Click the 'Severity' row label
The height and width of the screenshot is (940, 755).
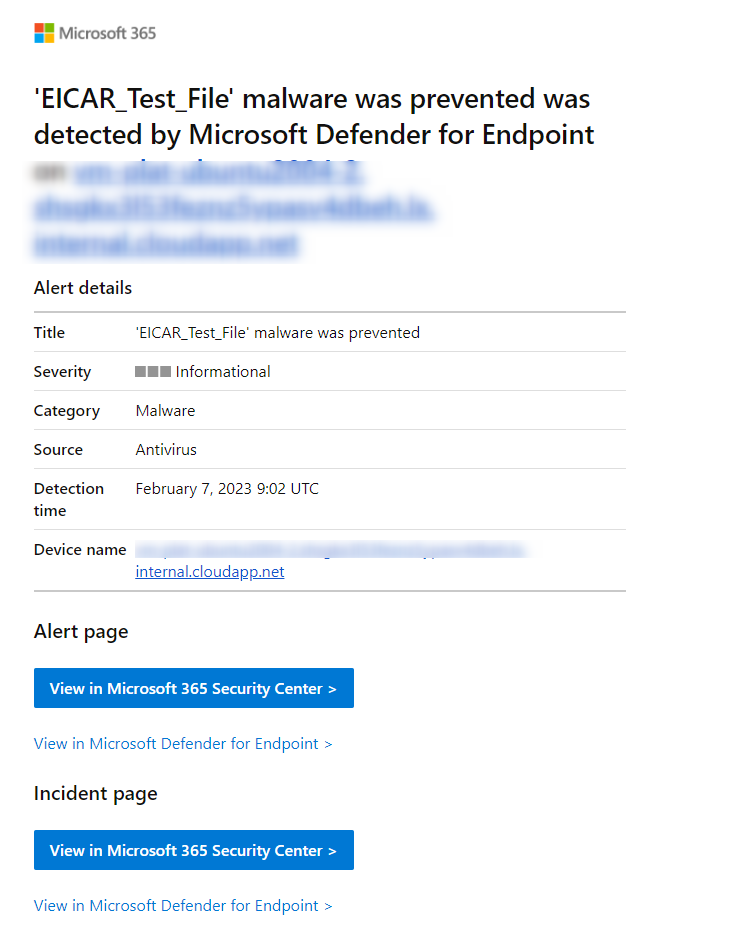click(62, 372)
